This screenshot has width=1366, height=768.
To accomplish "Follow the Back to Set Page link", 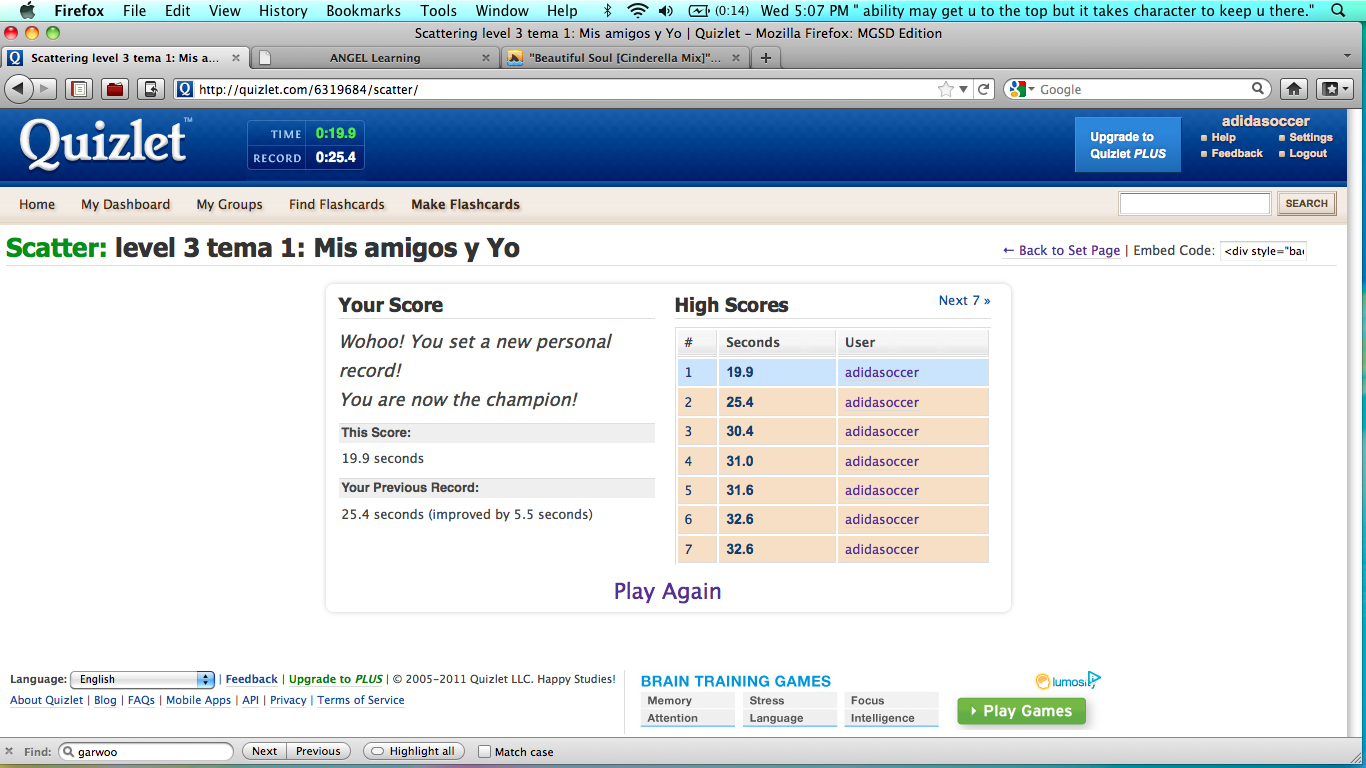I will [1061, 250].
